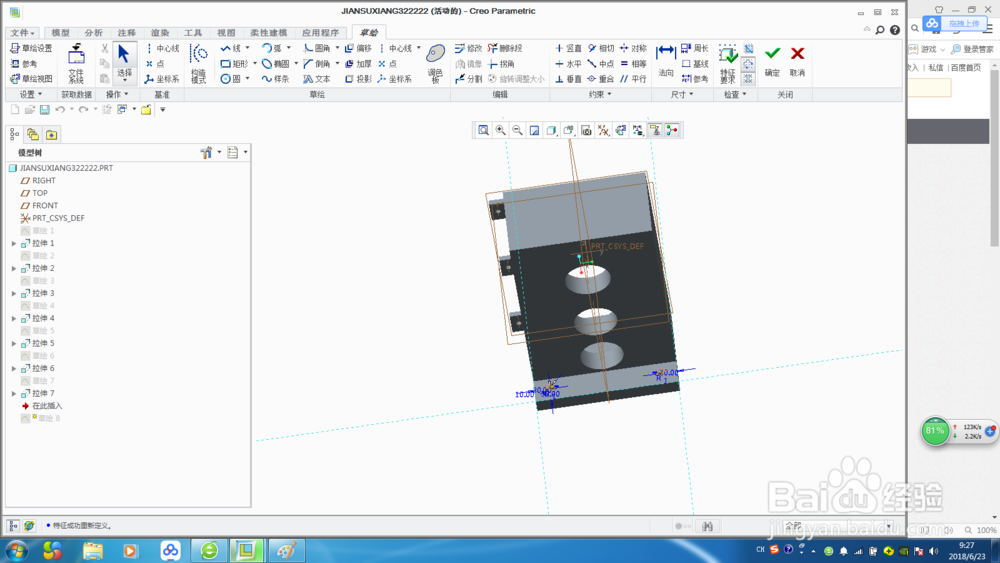Viewport: 1000px width, 563px height.
Task: Apply the 平行 parallel constraint
Action: pos(633,79)
